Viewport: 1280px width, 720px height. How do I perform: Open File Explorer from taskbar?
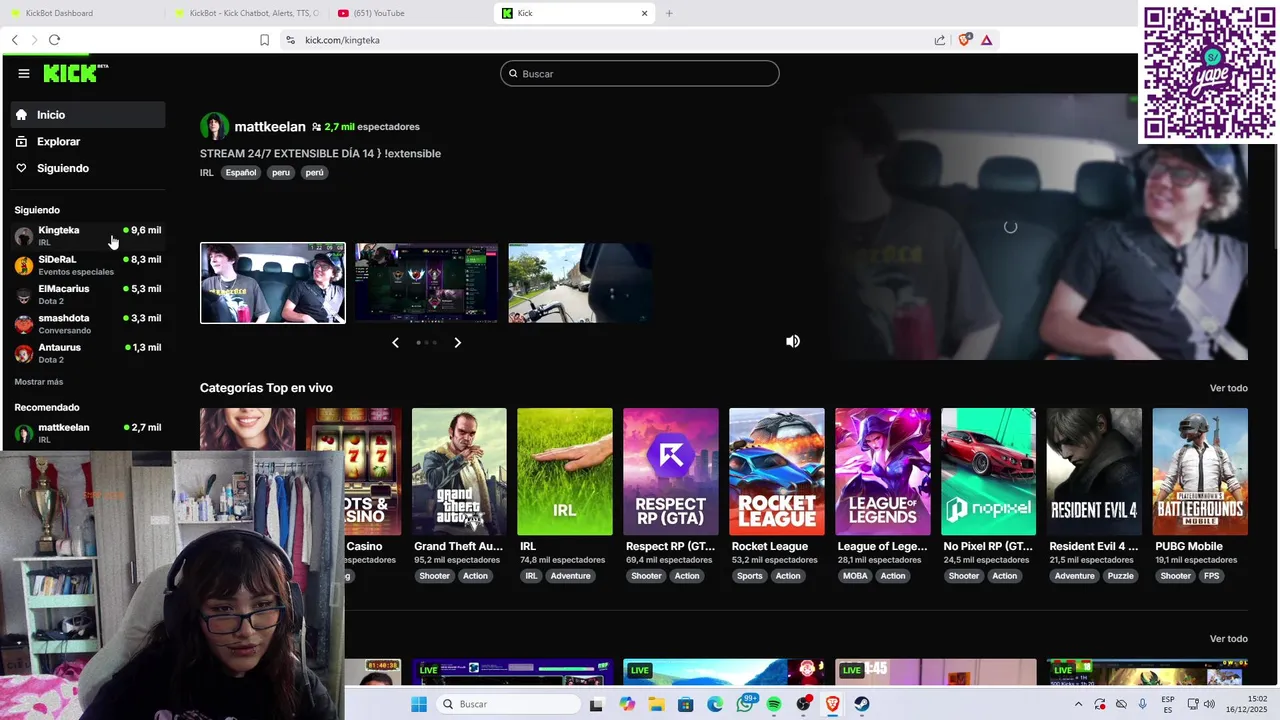pos(656,704)
